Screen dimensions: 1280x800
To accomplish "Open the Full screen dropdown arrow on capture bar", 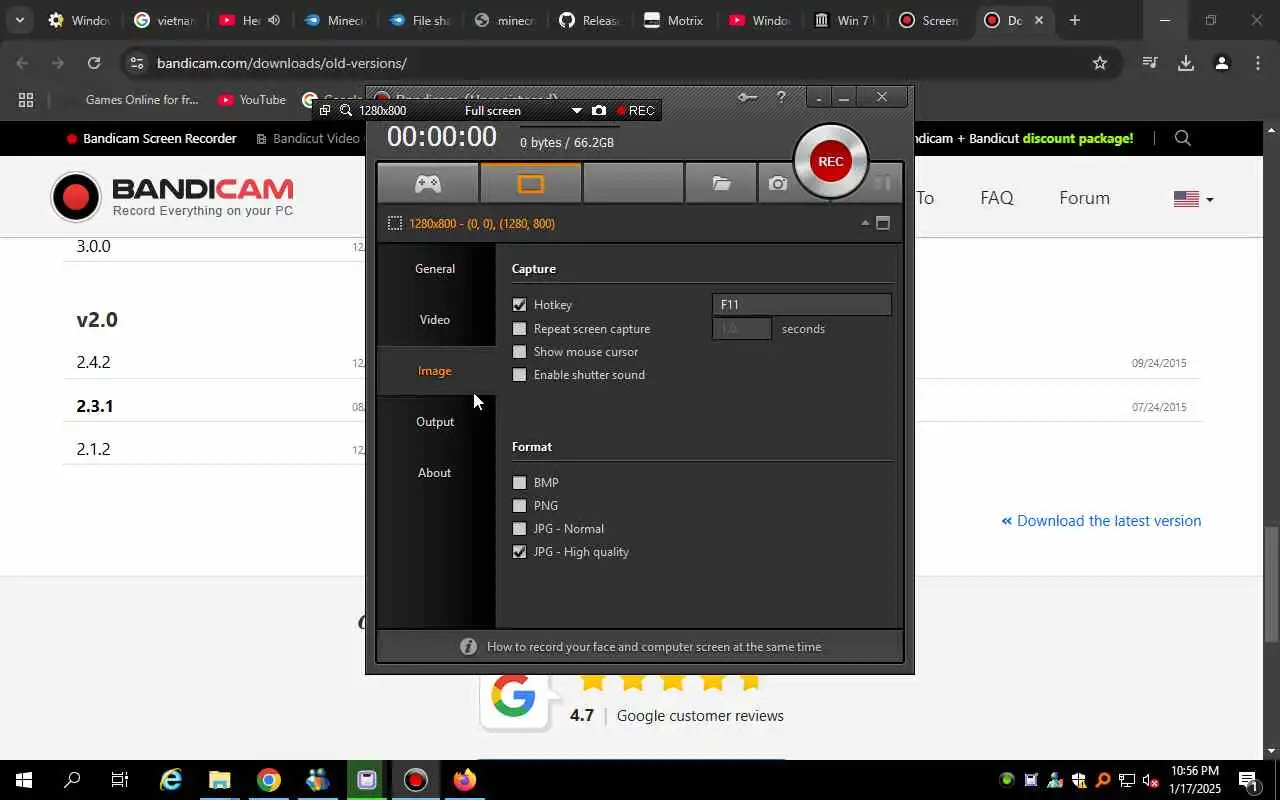I will click(x=576, y=111).
